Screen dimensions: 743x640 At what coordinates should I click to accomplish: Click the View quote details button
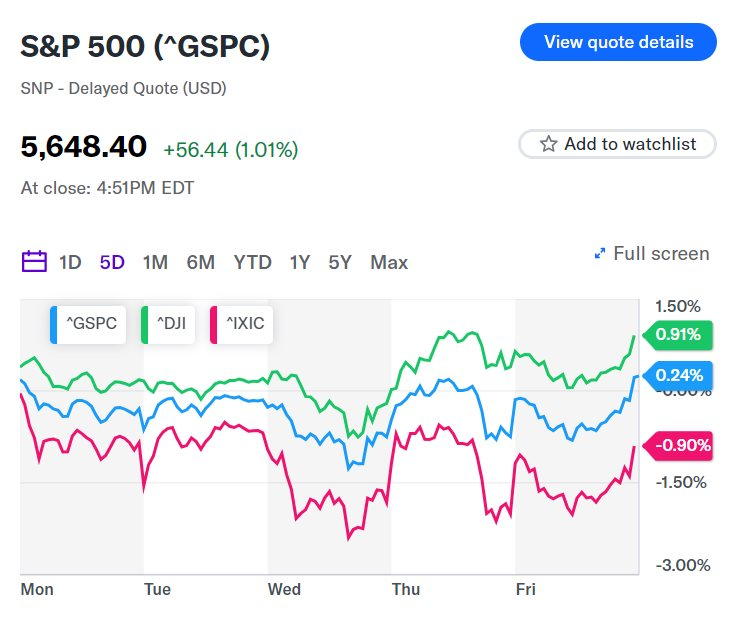click(x=618, y=43)
